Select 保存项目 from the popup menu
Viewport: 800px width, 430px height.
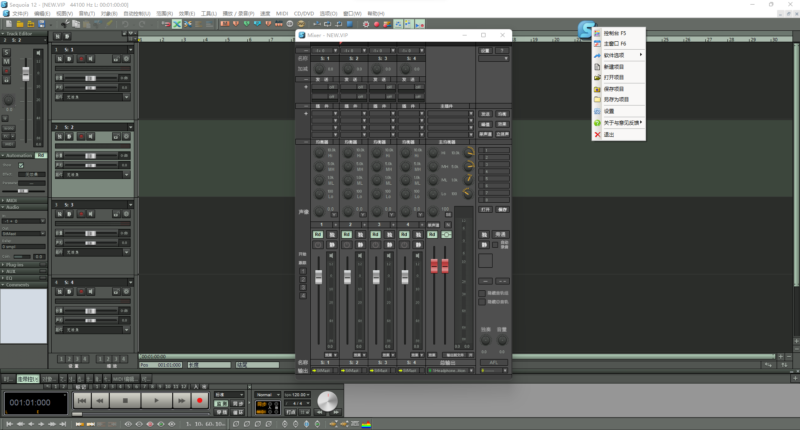tap(617, 89)
